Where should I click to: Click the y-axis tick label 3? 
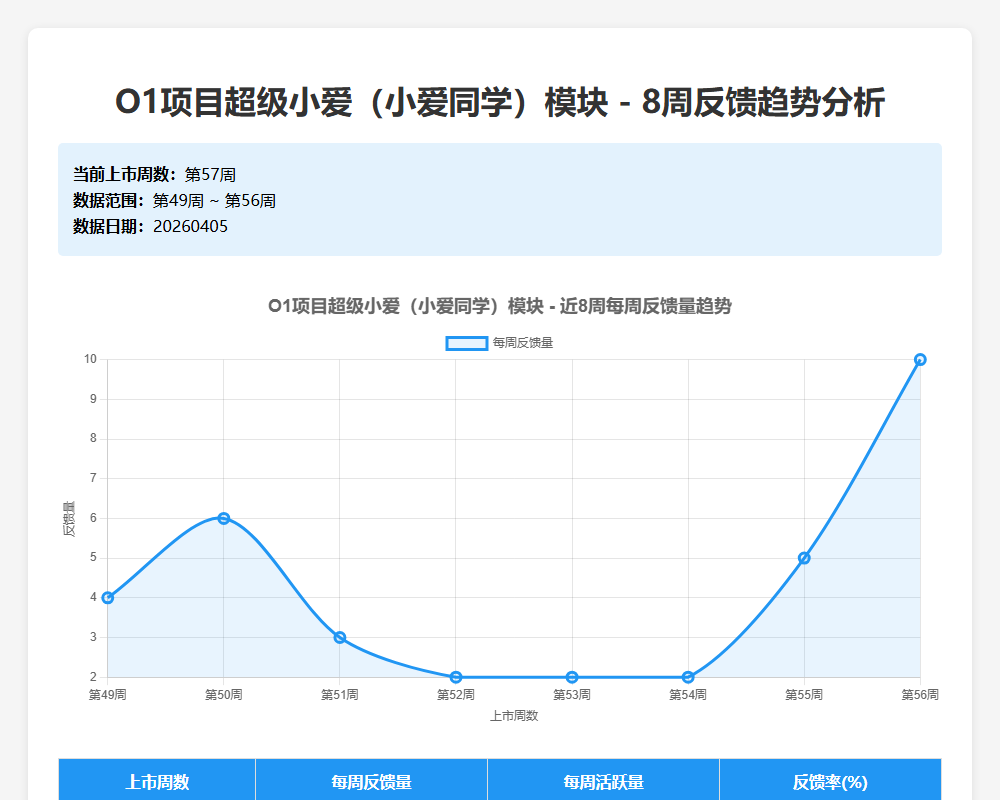tap(94, 637)
